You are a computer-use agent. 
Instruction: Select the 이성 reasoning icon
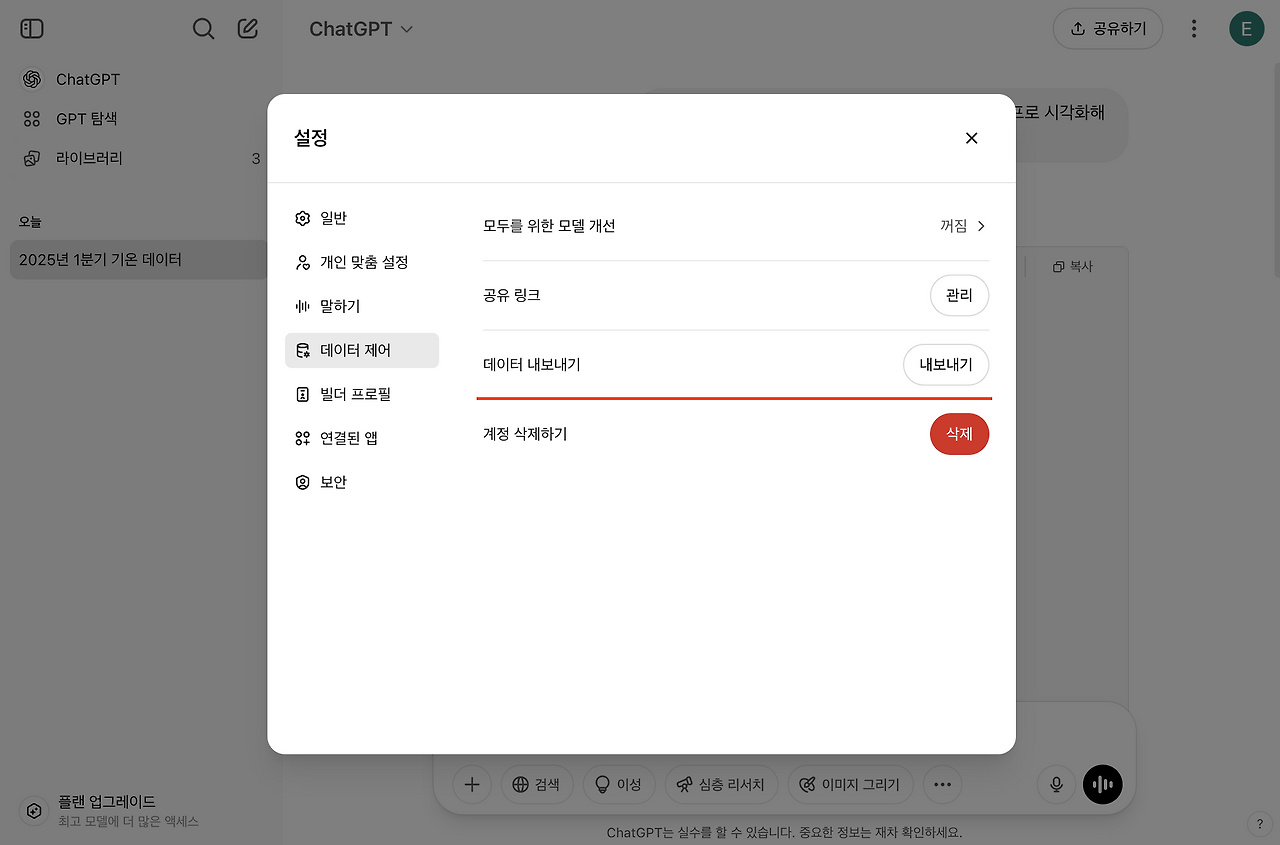click(x=618, y=784)
